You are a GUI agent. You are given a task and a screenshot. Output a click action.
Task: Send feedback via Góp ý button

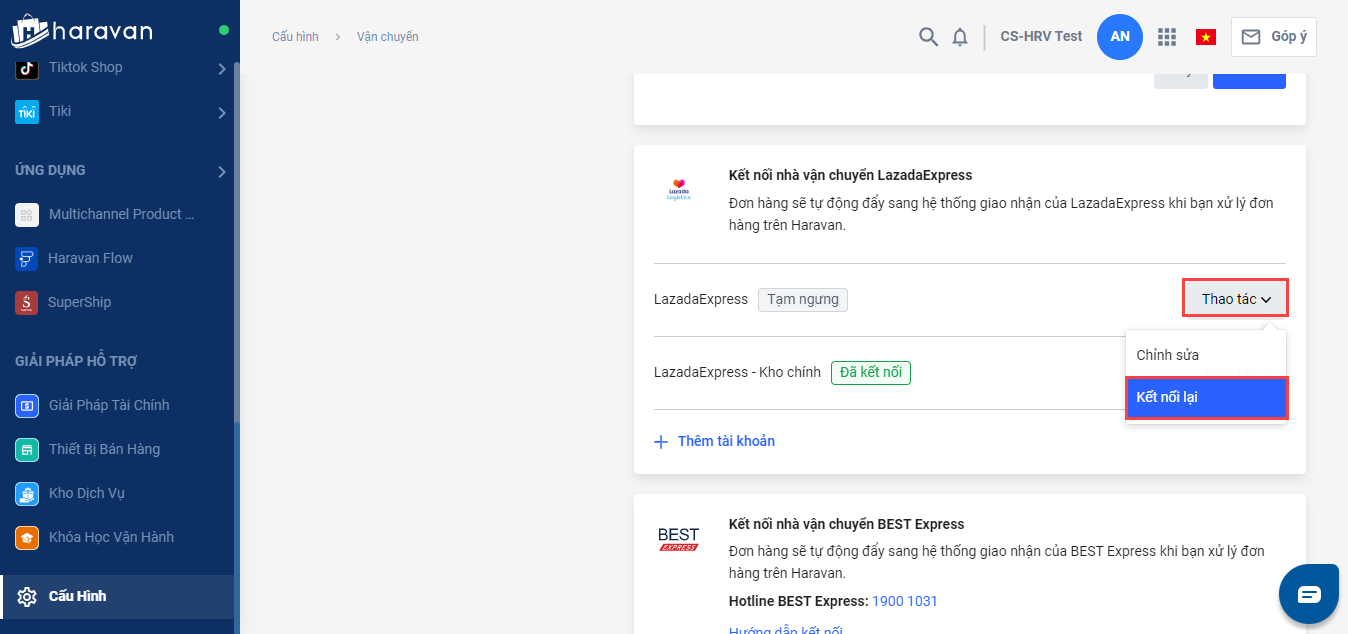click(x=1274, y=37)
